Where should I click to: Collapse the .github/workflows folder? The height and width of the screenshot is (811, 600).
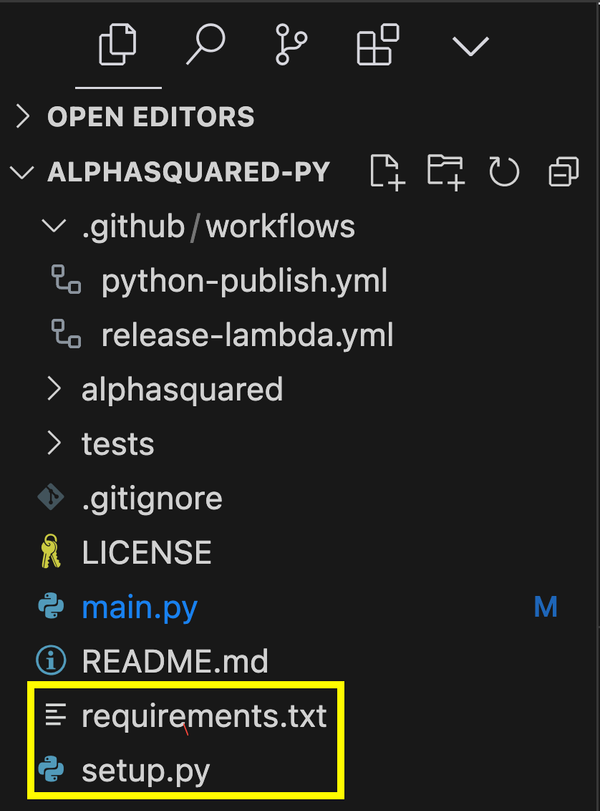click(53, 226)
